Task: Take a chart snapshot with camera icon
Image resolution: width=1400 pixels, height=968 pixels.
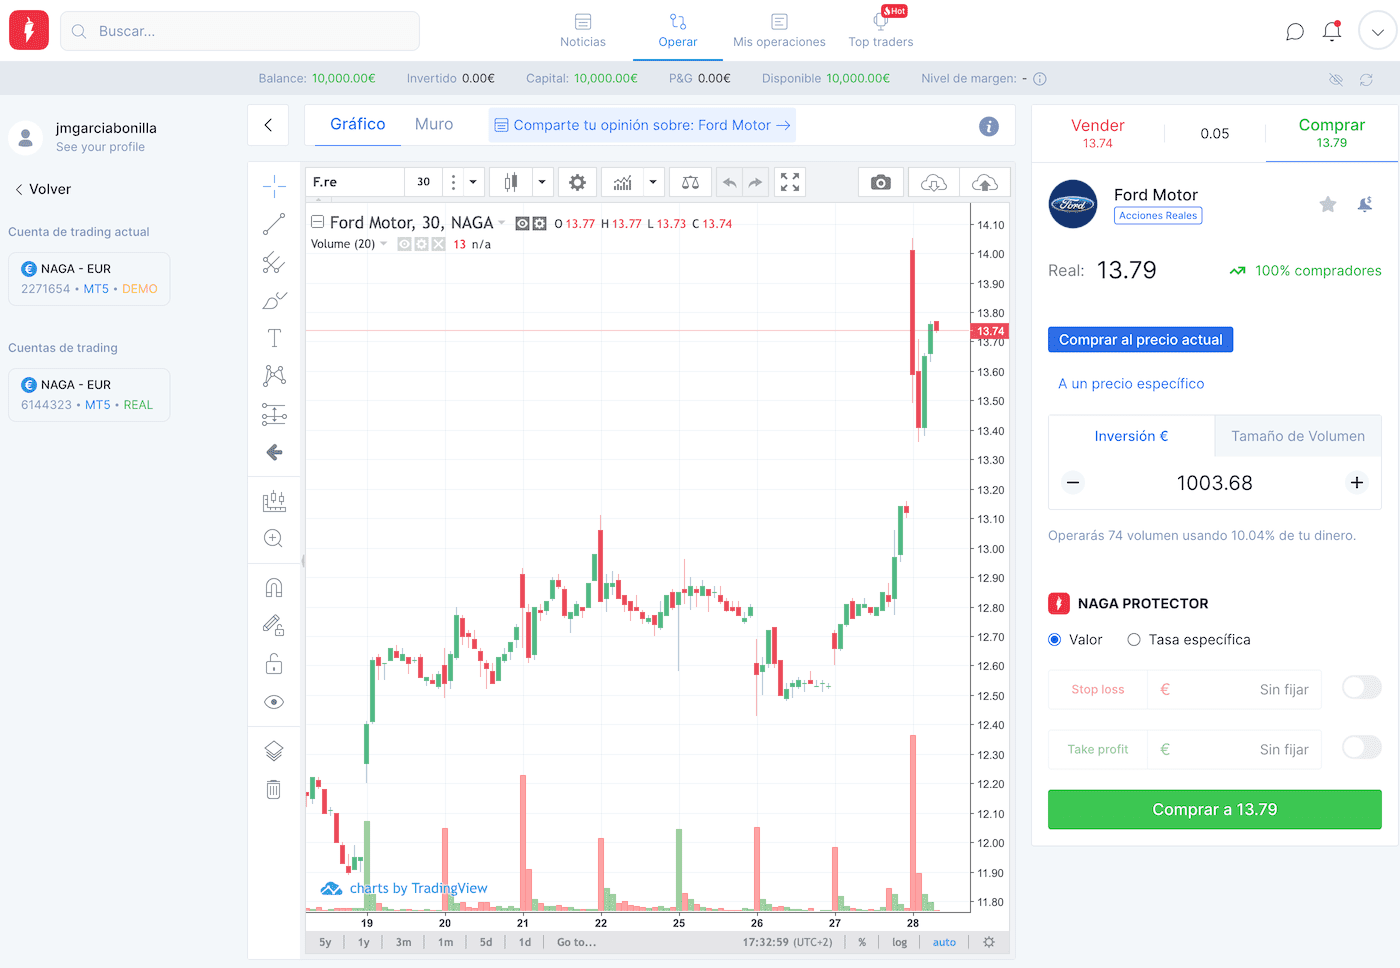Action: 881,182
